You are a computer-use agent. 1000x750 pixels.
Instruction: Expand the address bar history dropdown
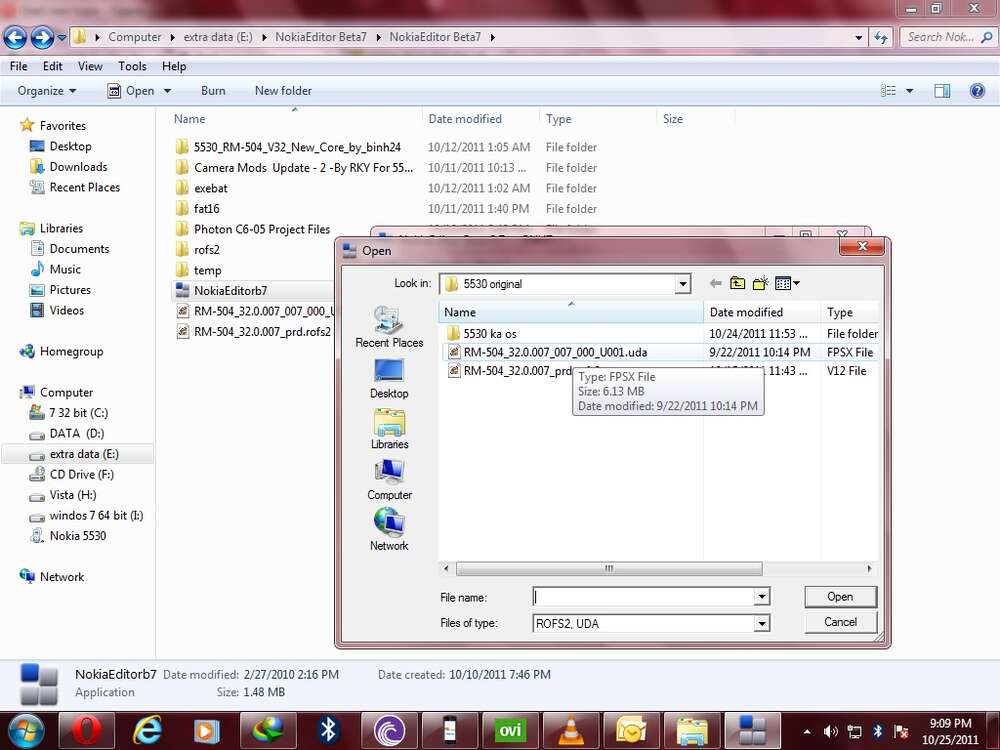click(x=858, y=38)
